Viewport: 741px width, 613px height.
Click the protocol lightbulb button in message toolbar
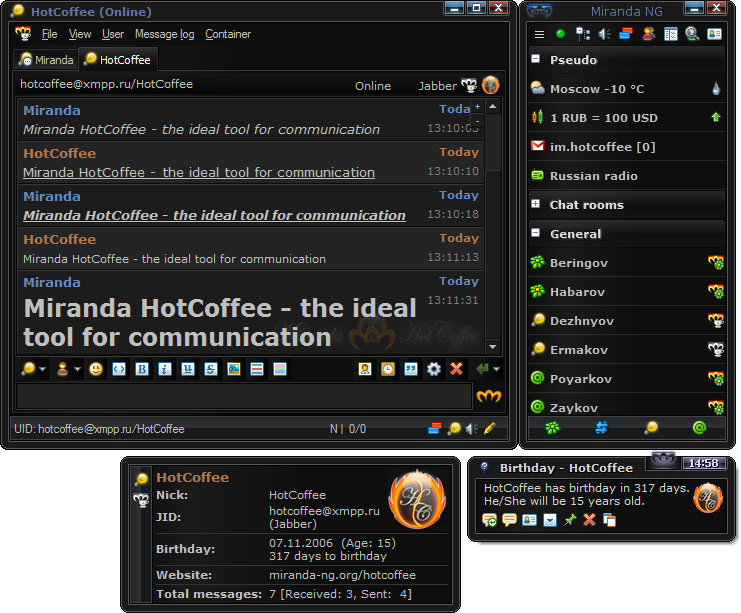(x=28, y=369)
